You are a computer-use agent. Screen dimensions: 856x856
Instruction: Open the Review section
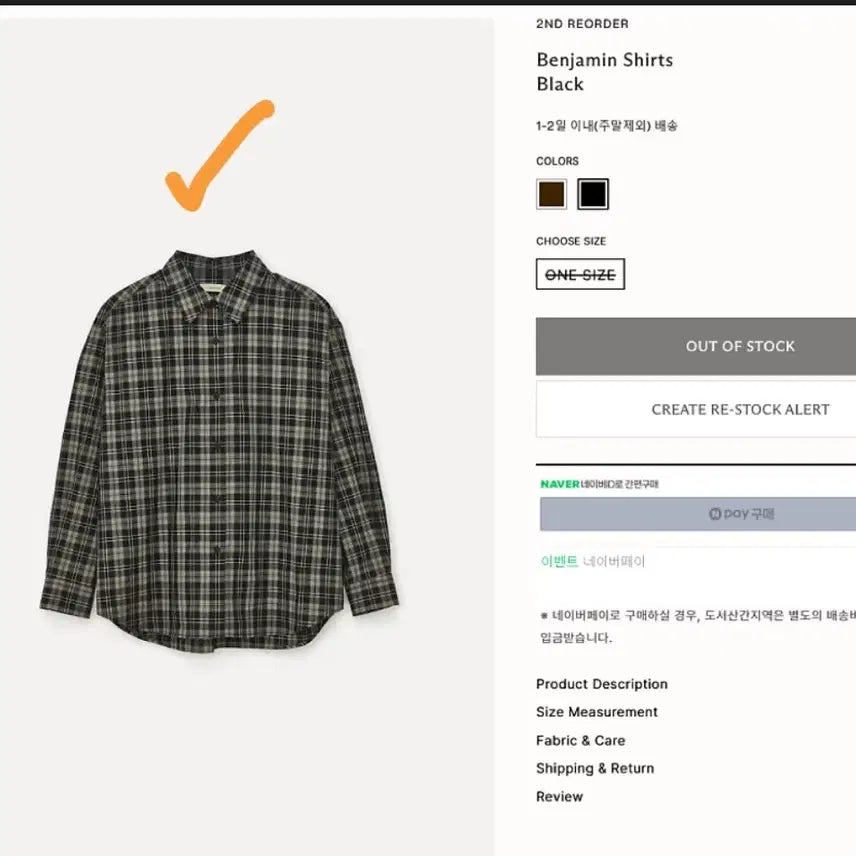click(x=559, y=796)
